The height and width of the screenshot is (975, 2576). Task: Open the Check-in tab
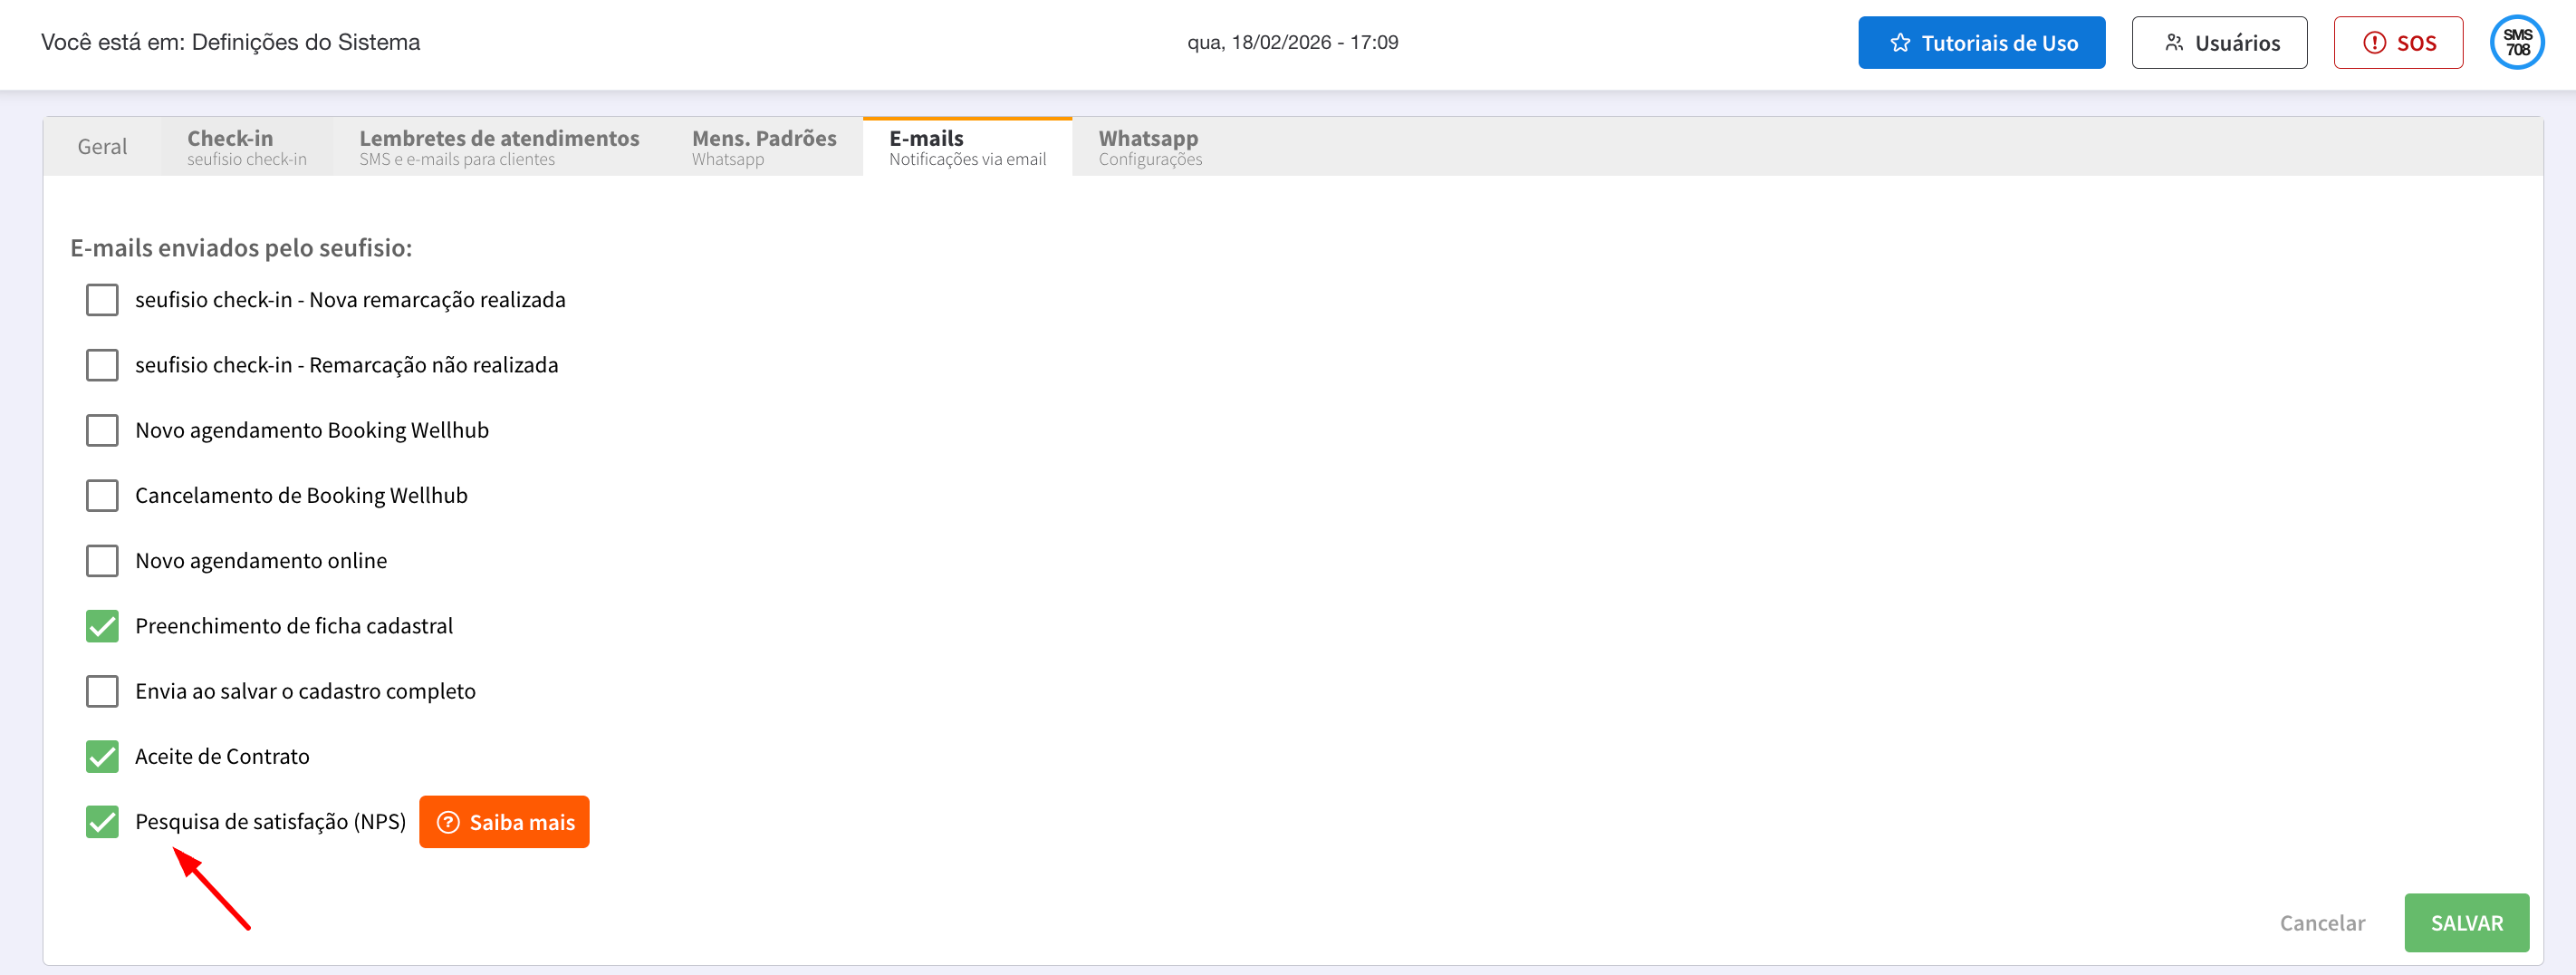point(246,147)
